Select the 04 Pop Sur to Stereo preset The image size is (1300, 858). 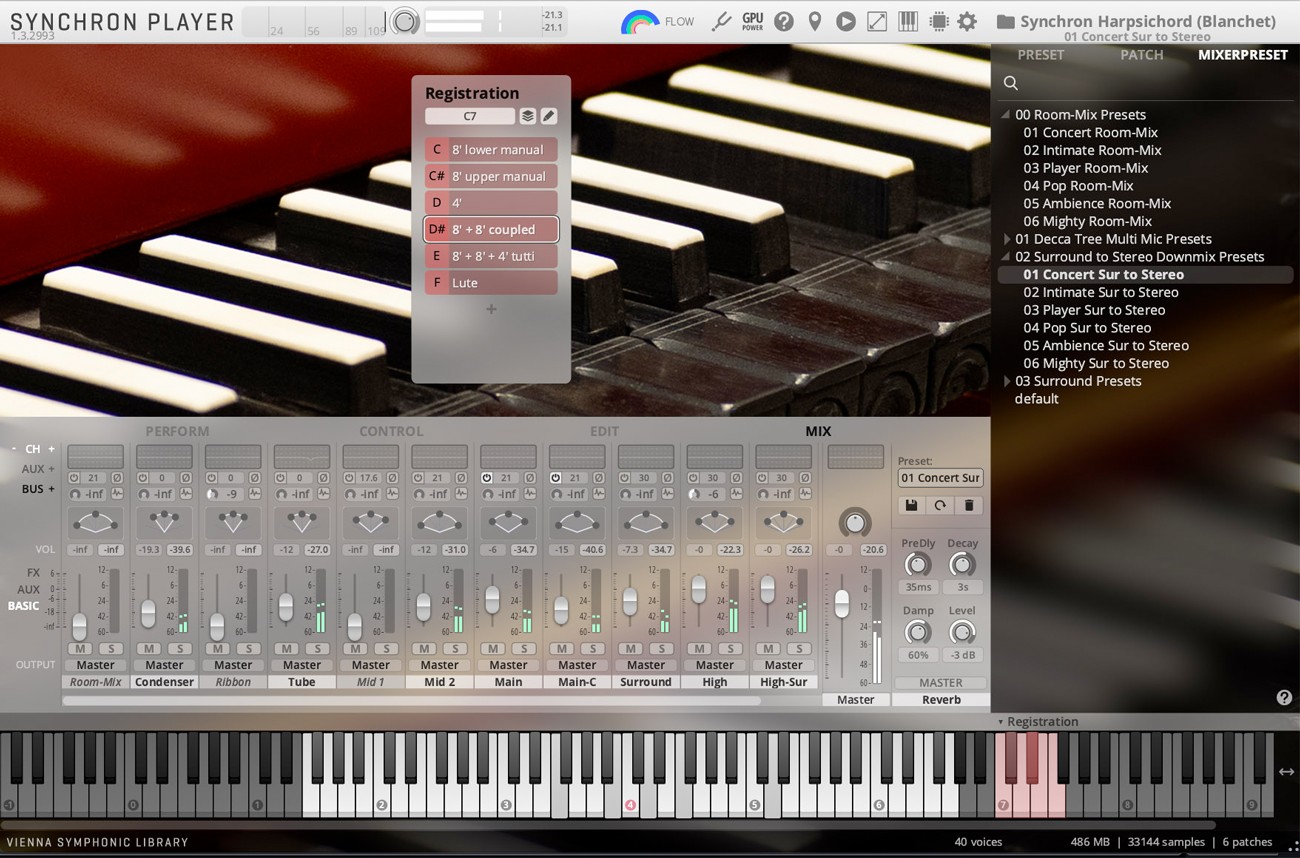1086,327
